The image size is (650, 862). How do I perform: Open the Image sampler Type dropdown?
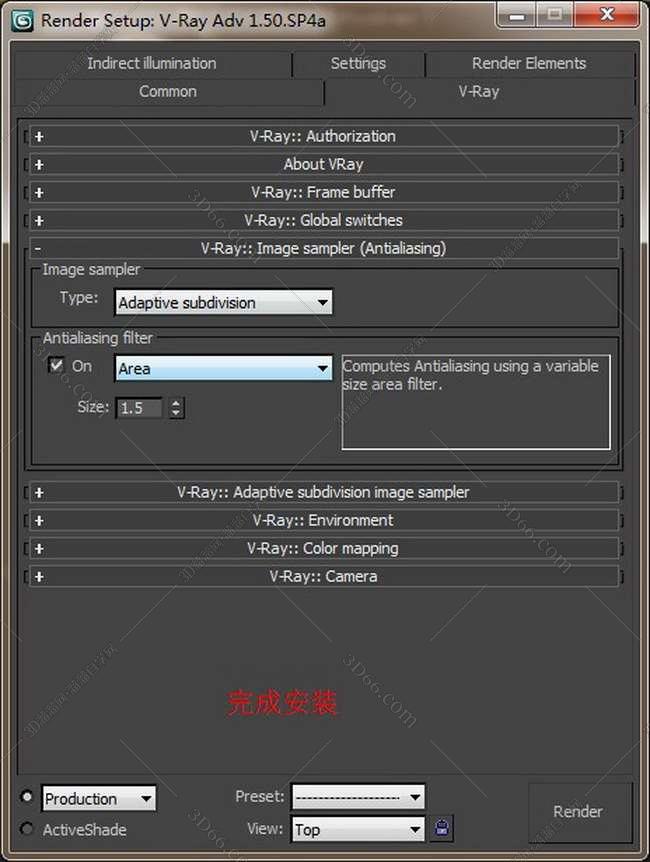(223, 302)
